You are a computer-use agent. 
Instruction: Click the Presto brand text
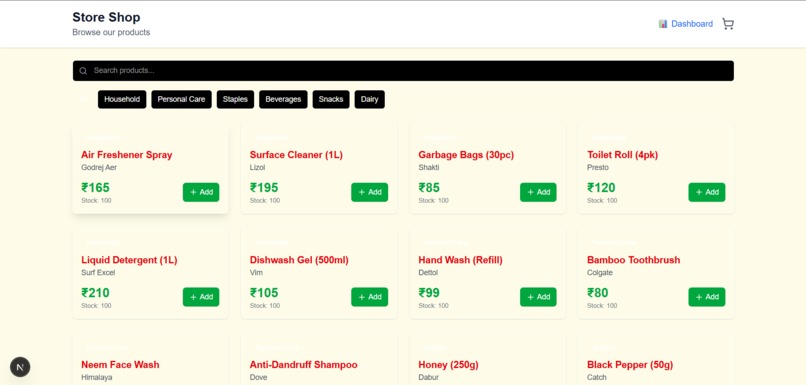click(x=598, y=168)
